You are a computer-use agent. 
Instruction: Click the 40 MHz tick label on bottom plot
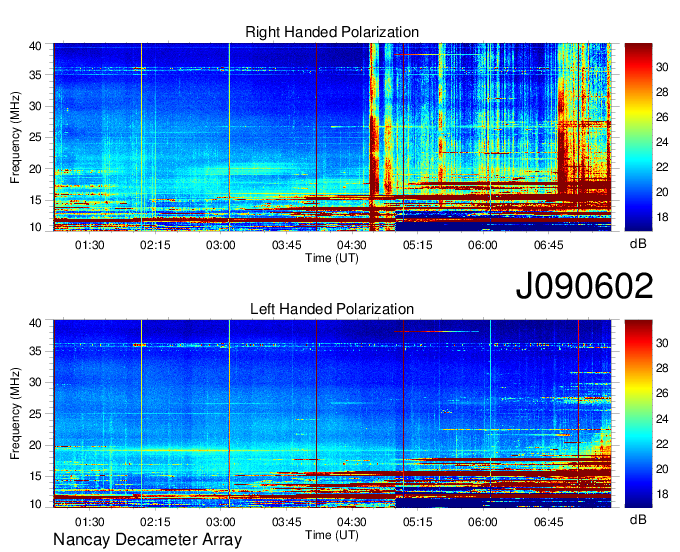click(35, 323)
